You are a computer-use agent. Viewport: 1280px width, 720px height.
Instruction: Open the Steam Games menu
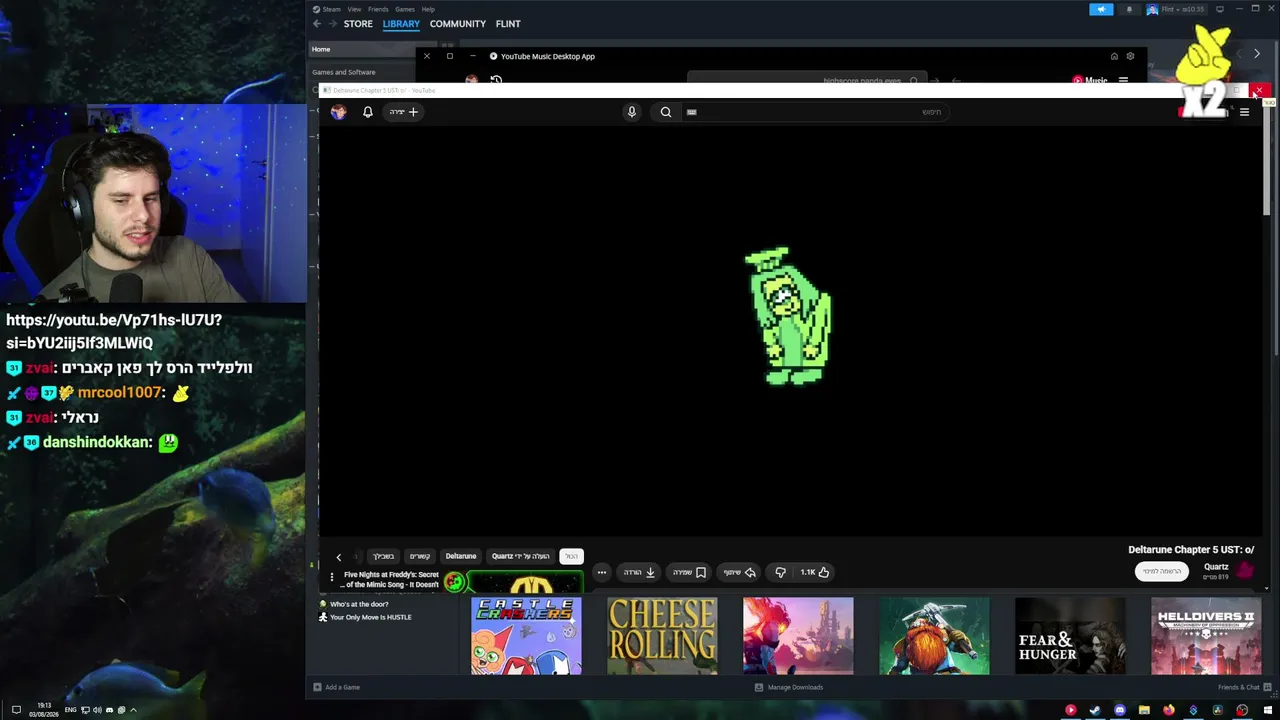tap(405, 9)
